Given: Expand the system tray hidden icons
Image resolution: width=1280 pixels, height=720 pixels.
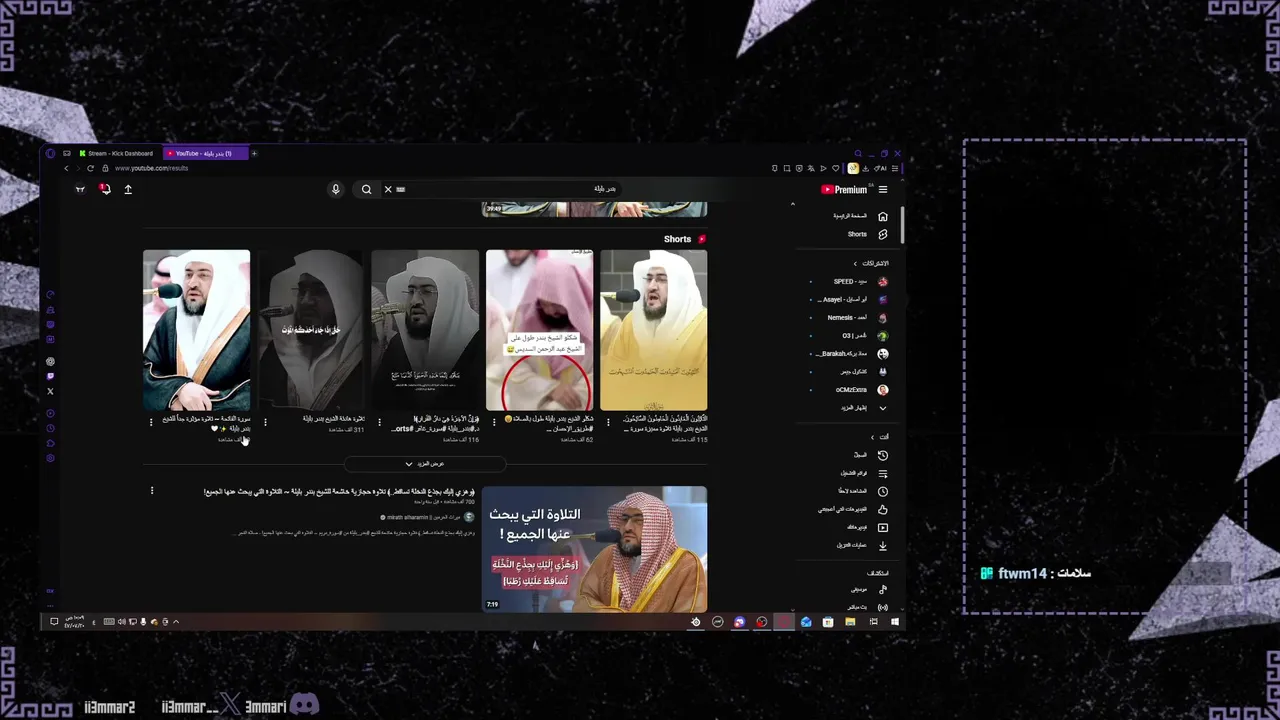Looking at the screenshot, I should 176,622.
